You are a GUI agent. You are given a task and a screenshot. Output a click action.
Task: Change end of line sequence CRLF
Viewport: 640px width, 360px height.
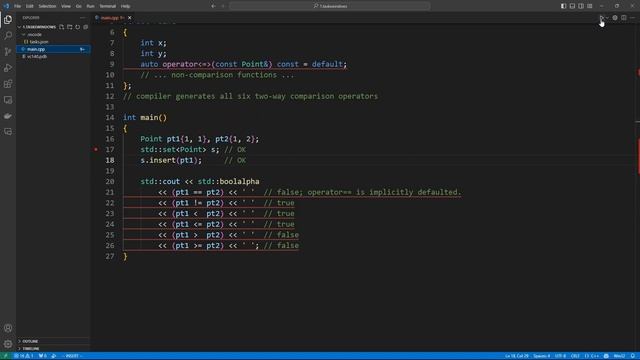click(576, 356)
